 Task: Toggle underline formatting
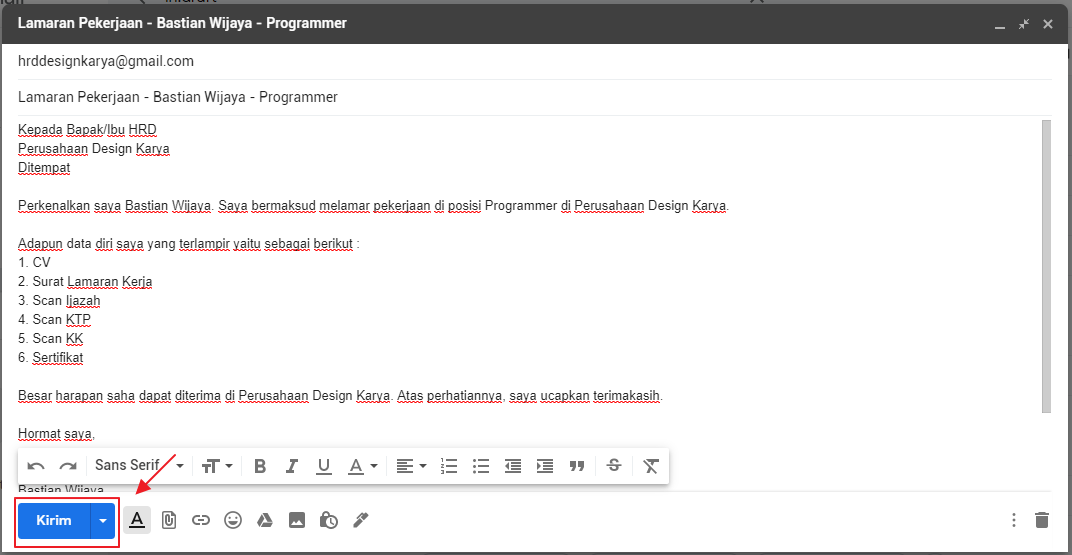(x=323, y=466)
